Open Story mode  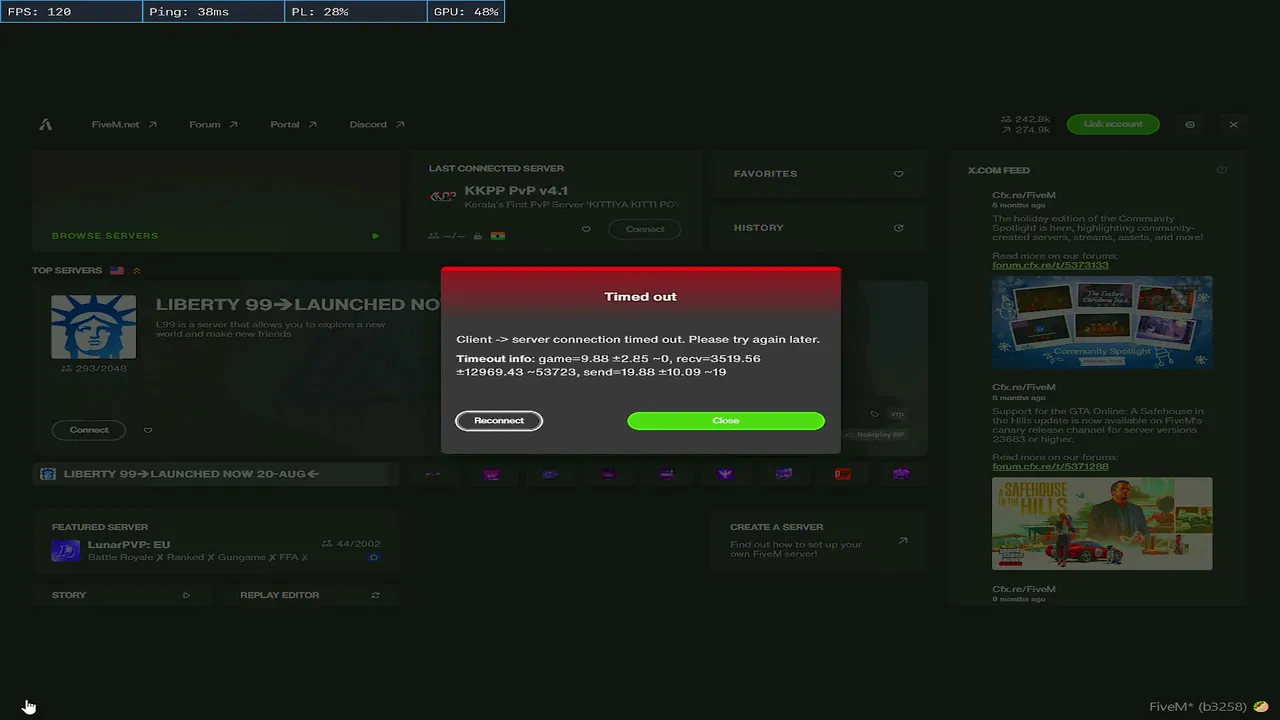[x=121, y=595]
